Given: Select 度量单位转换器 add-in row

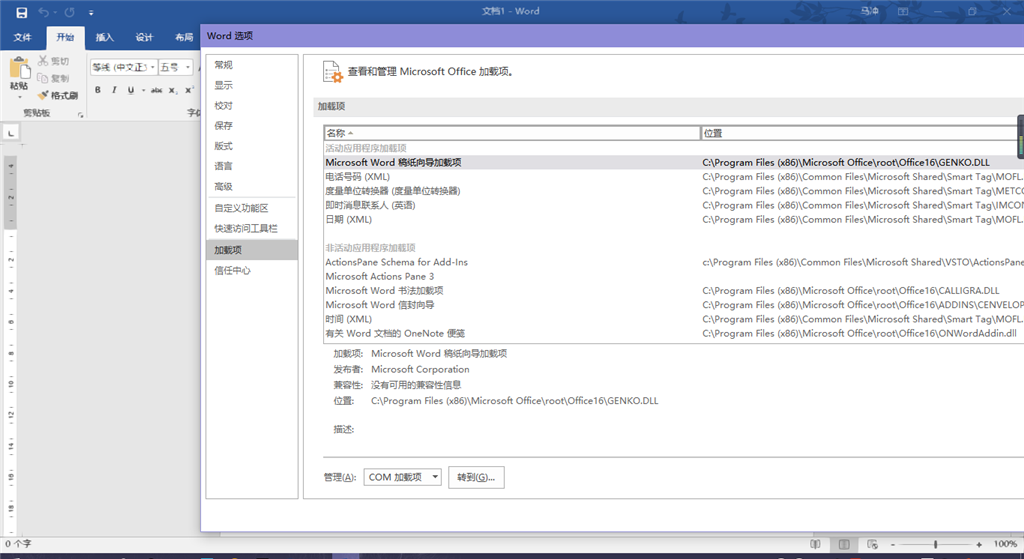Looking at the screenshot, I should coord(673,191).
